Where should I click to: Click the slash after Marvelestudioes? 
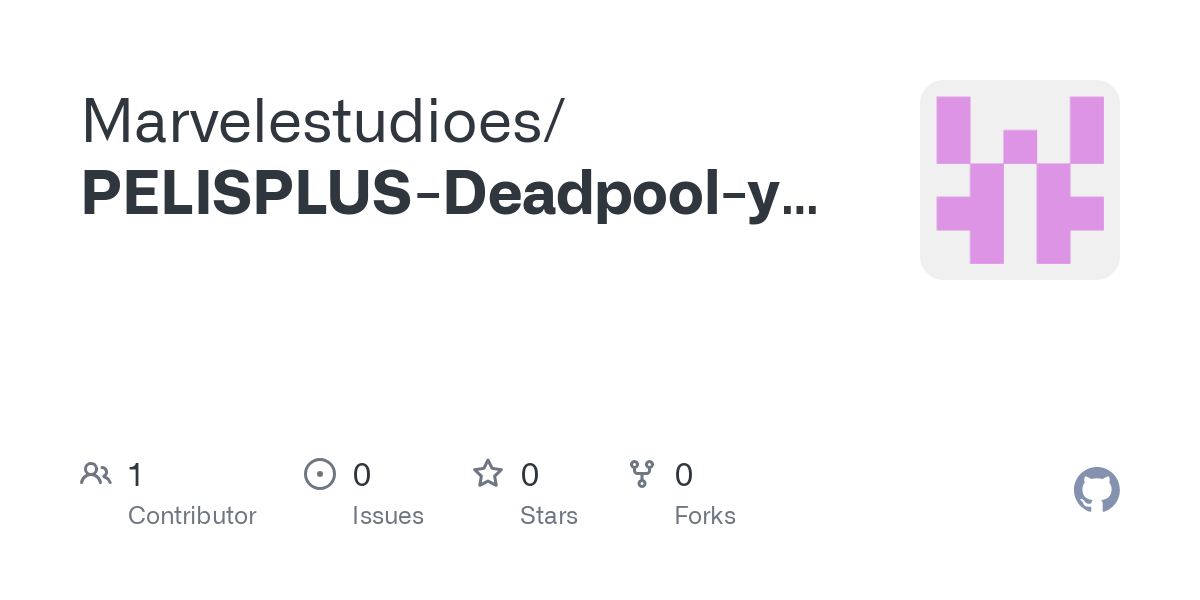click(x=551, y=122)
